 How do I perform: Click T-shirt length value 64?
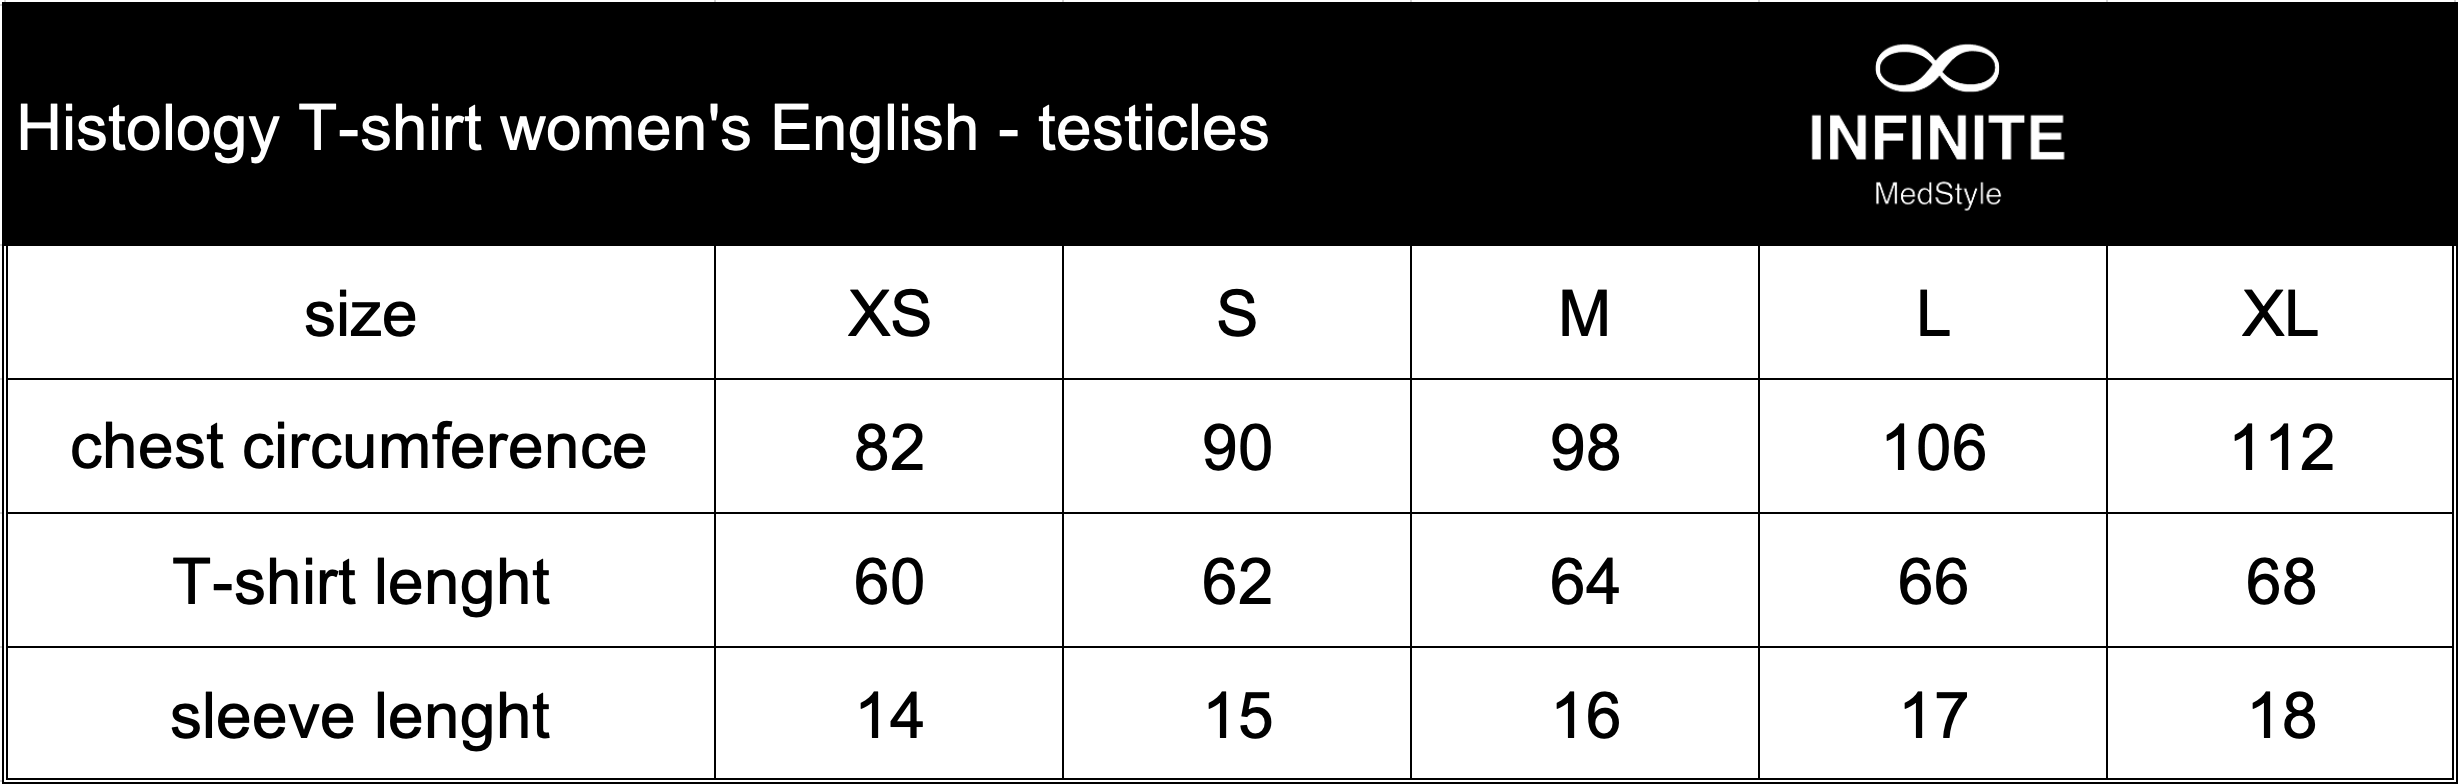[1585, 582]
